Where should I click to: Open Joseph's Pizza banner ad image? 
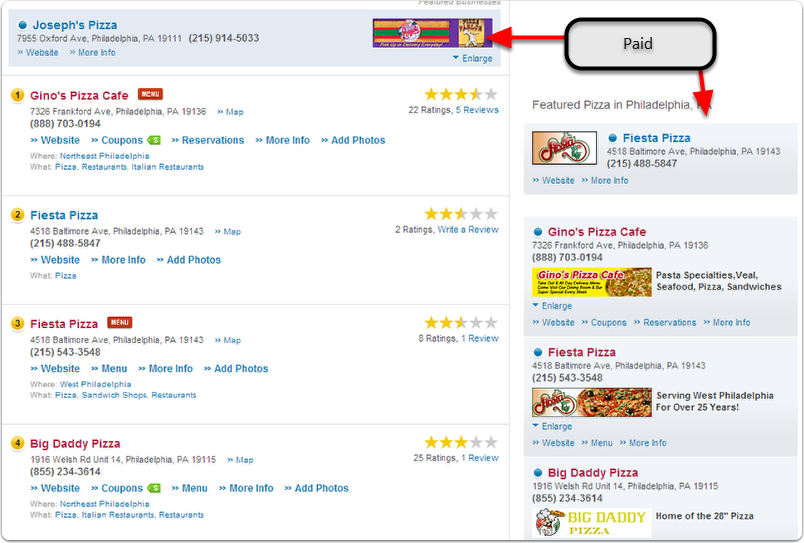click(x=432, y=33)
